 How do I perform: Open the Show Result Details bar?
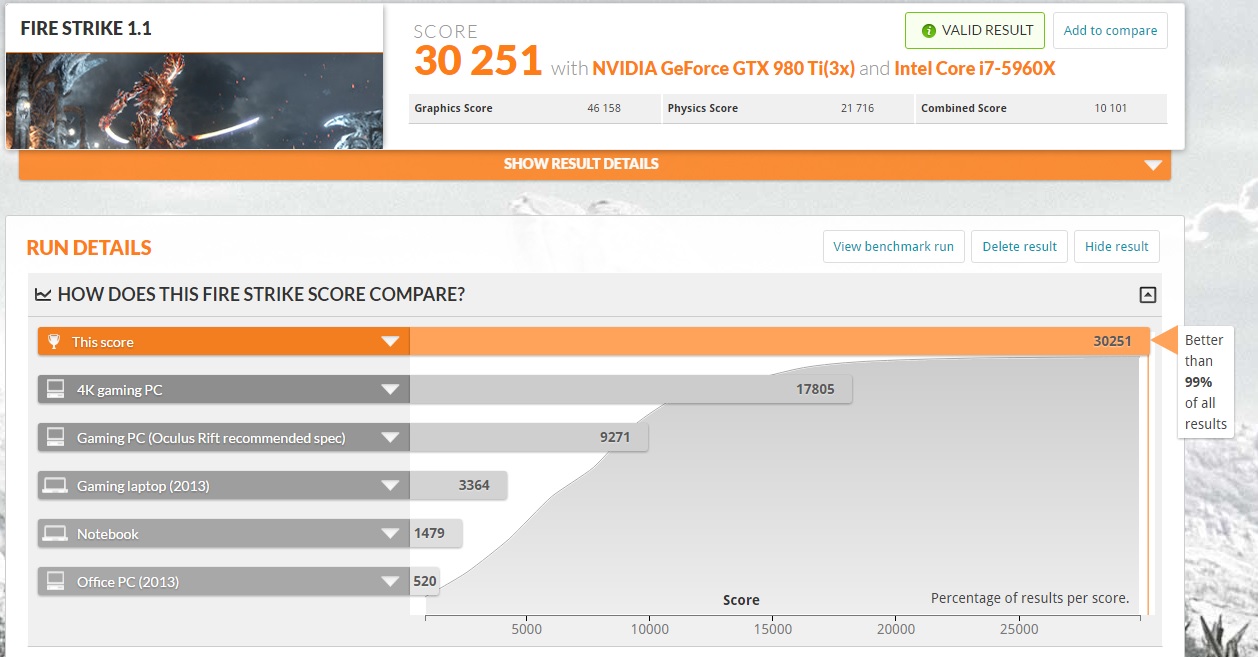[x=595, y=164]
